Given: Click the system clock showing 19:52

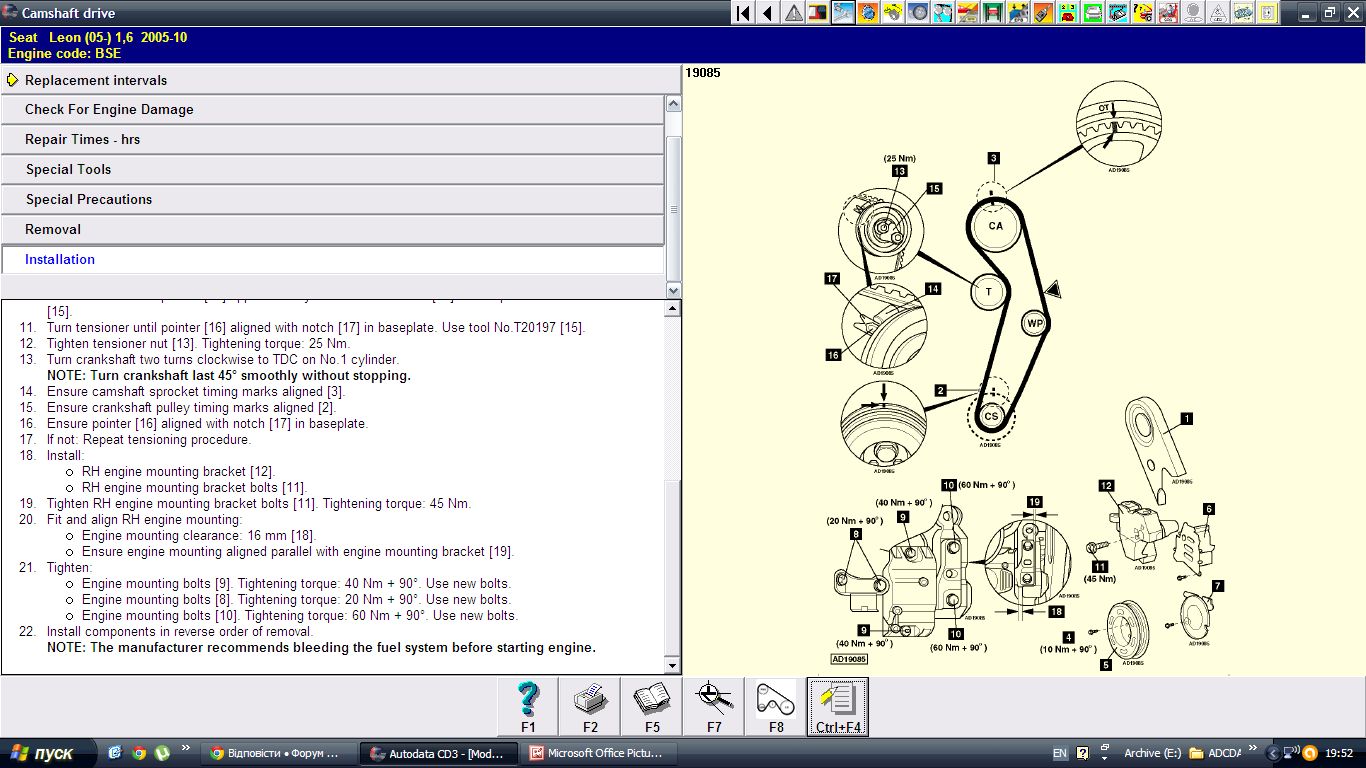Looking at the screenshot, I should (1340, 753).
